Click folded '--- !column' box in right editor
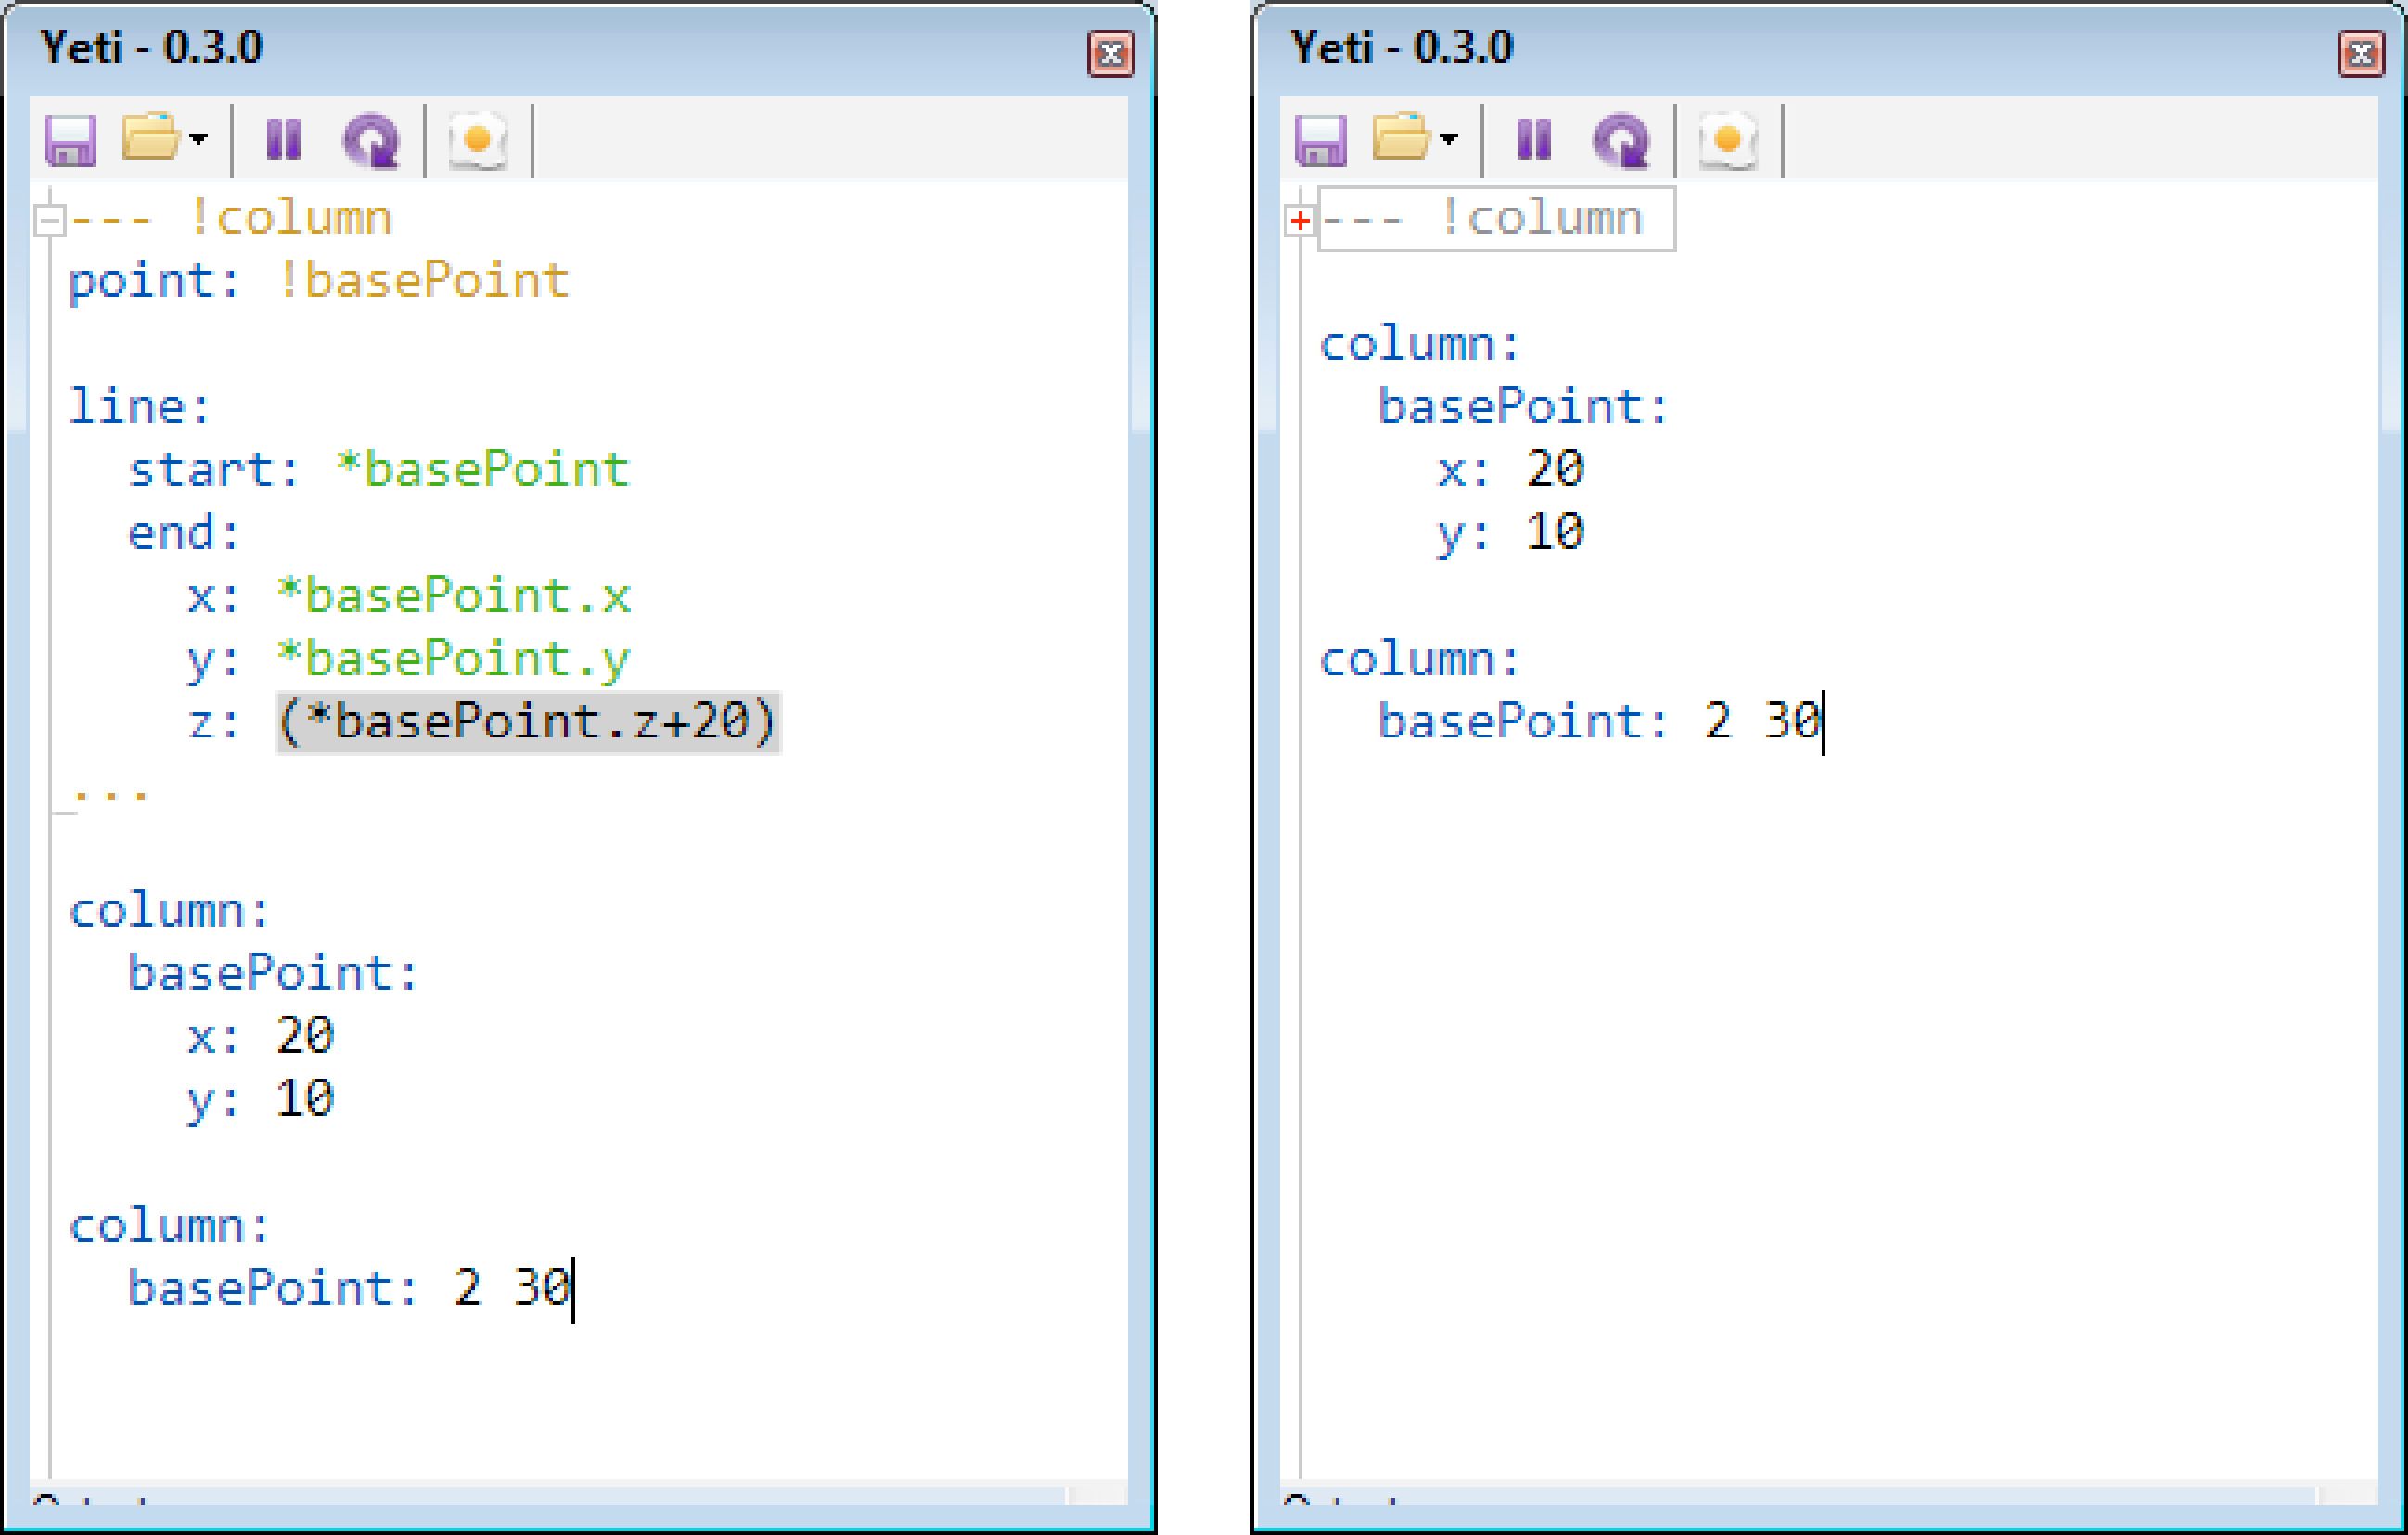The height and width of the screenshot is (1535, 2408). point(1497,219)
